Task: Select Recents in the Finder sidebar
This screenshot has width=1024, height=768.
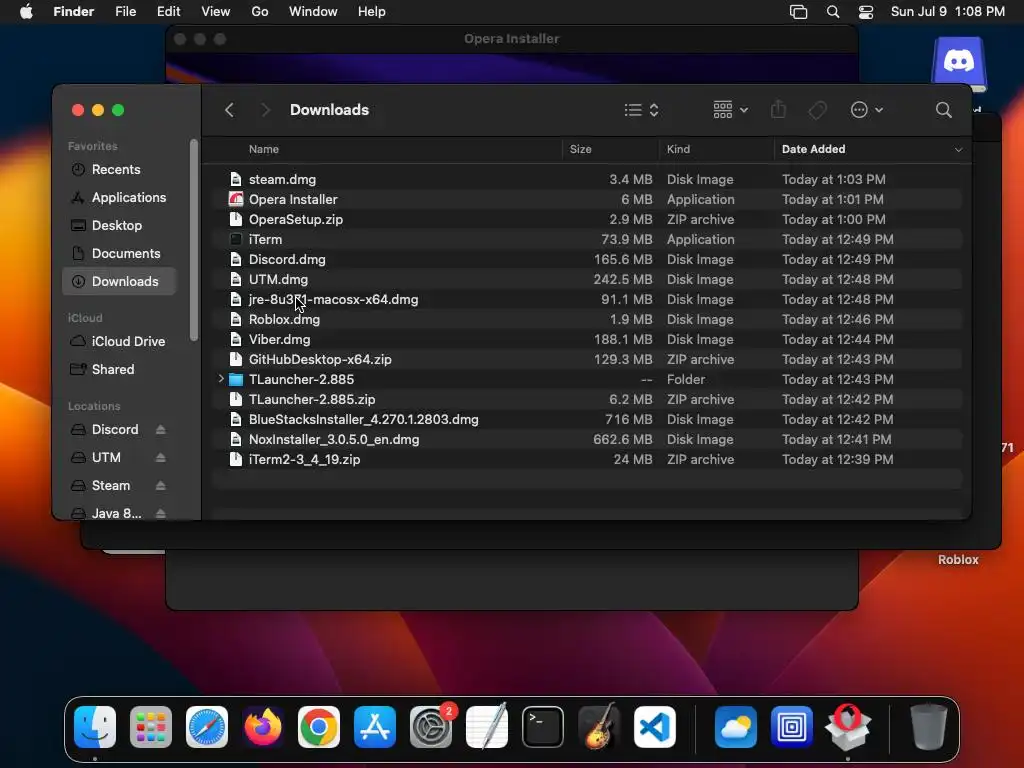Action: (119, 169)
